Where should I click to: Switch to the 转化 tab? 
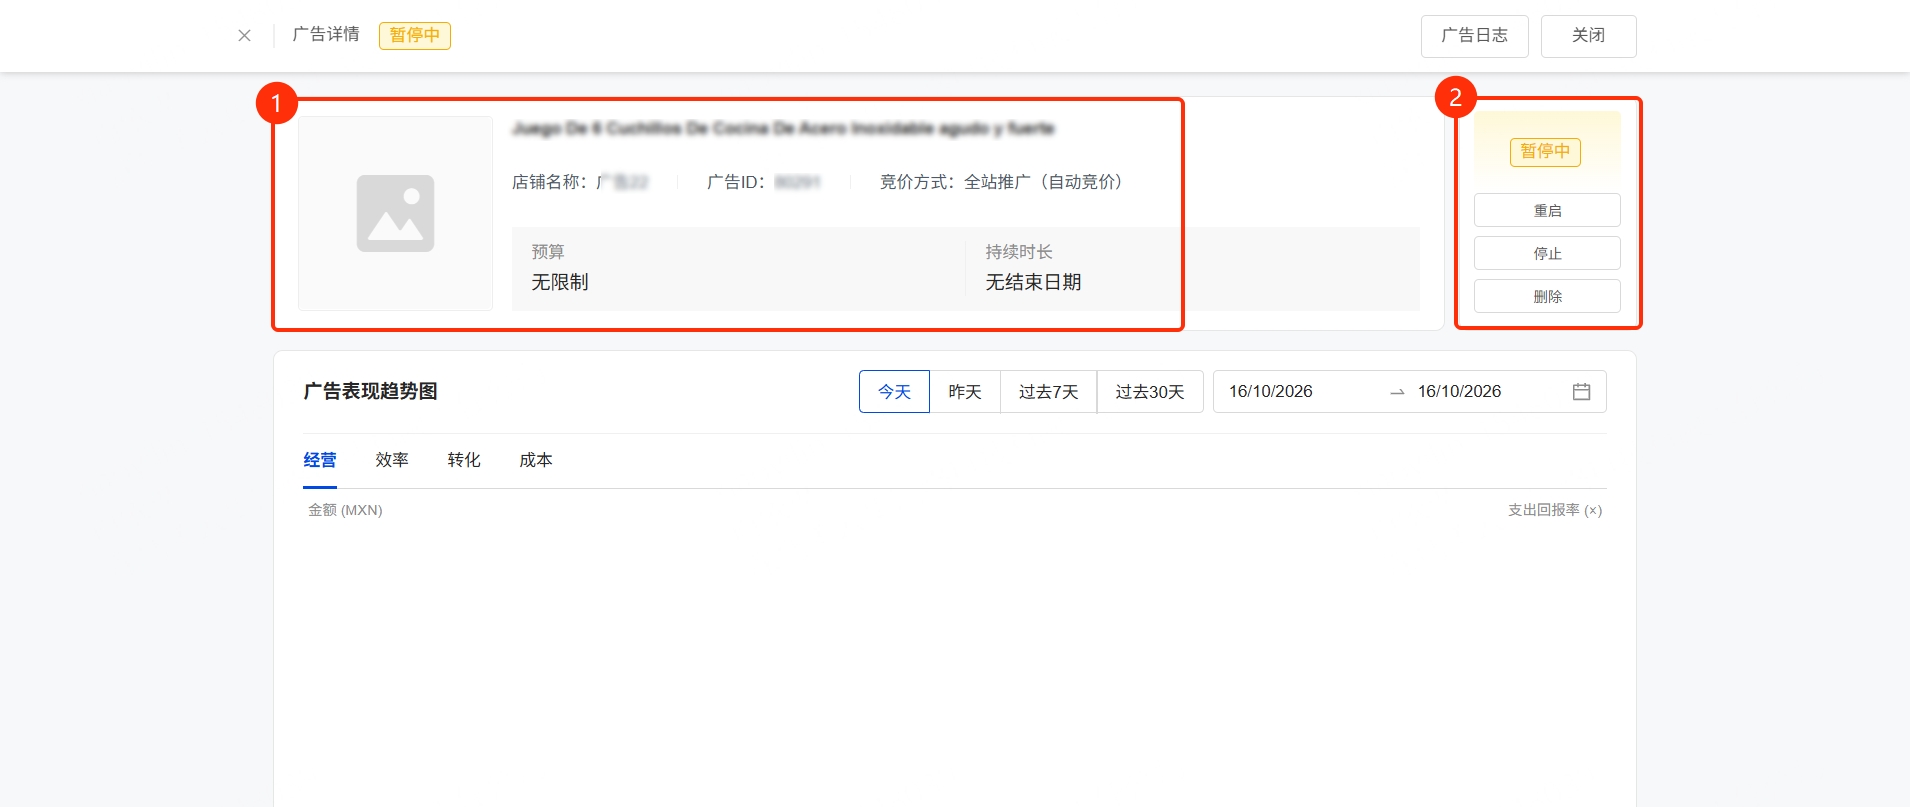coord(464,460)
